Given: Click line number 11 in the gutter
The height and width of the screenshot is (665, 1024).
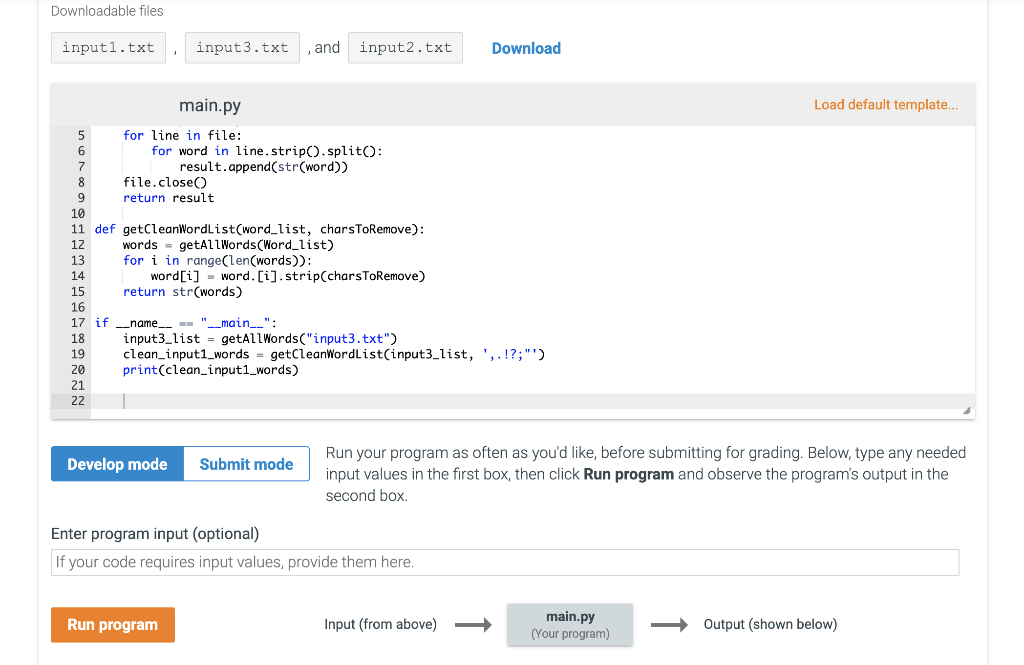Looking at the screenshot, I should click(x=77, y=228).
